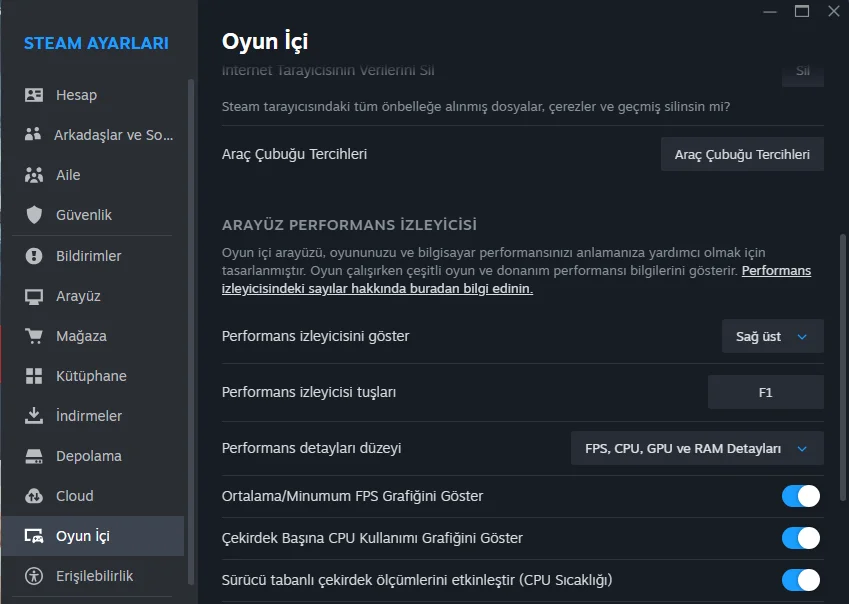849x604 pixels.
Task: Open the Hesap settings page
Action: (93, 95)
